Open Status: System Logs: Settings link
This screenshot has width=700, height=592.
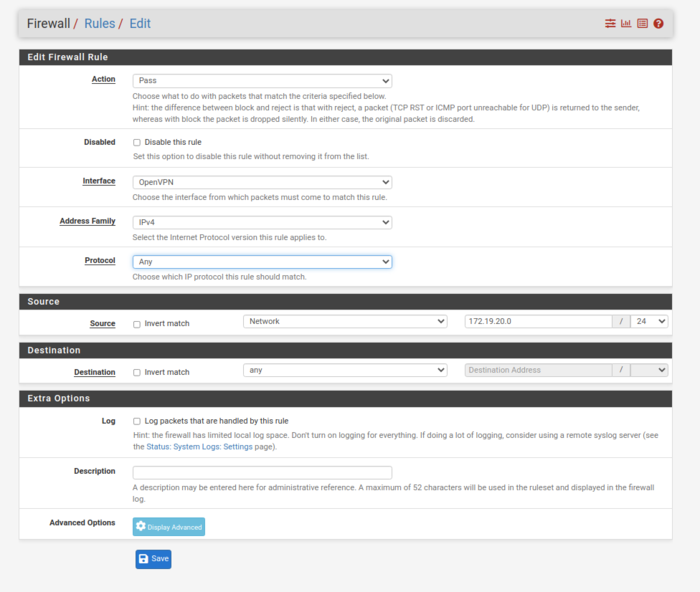199,447
